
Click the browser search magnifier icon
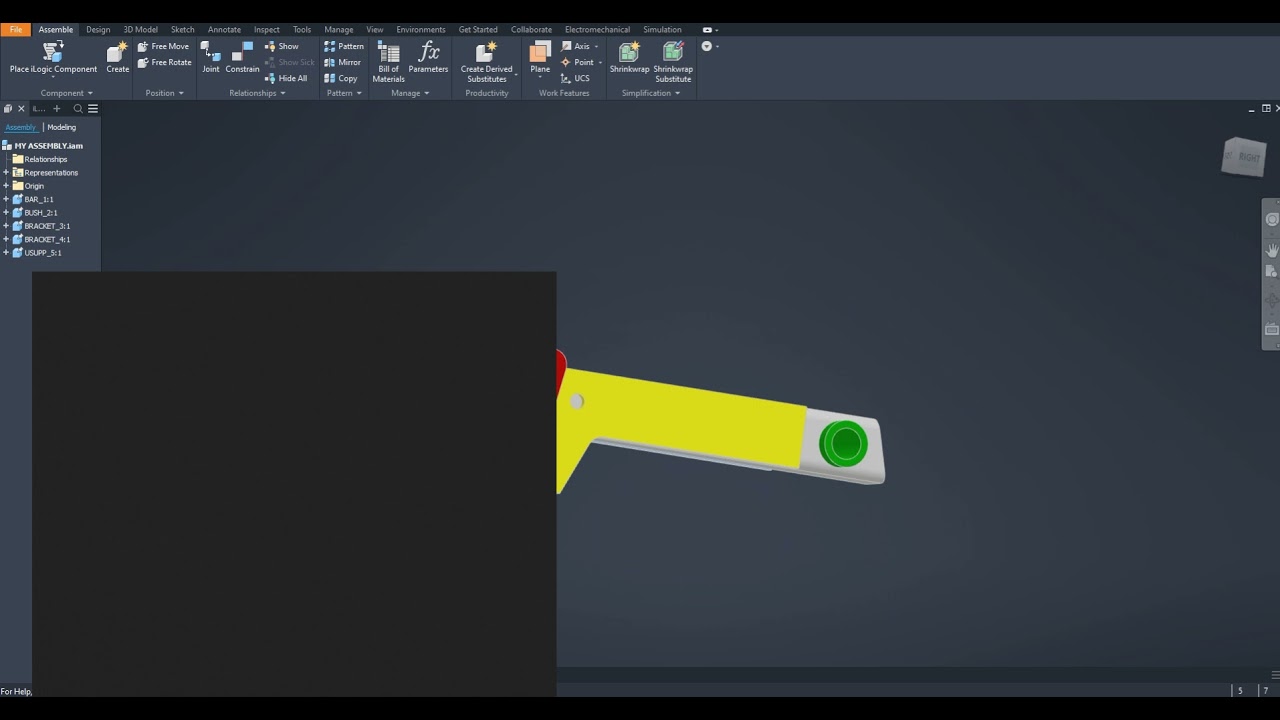pyautogui.click(x=78, y=108)
